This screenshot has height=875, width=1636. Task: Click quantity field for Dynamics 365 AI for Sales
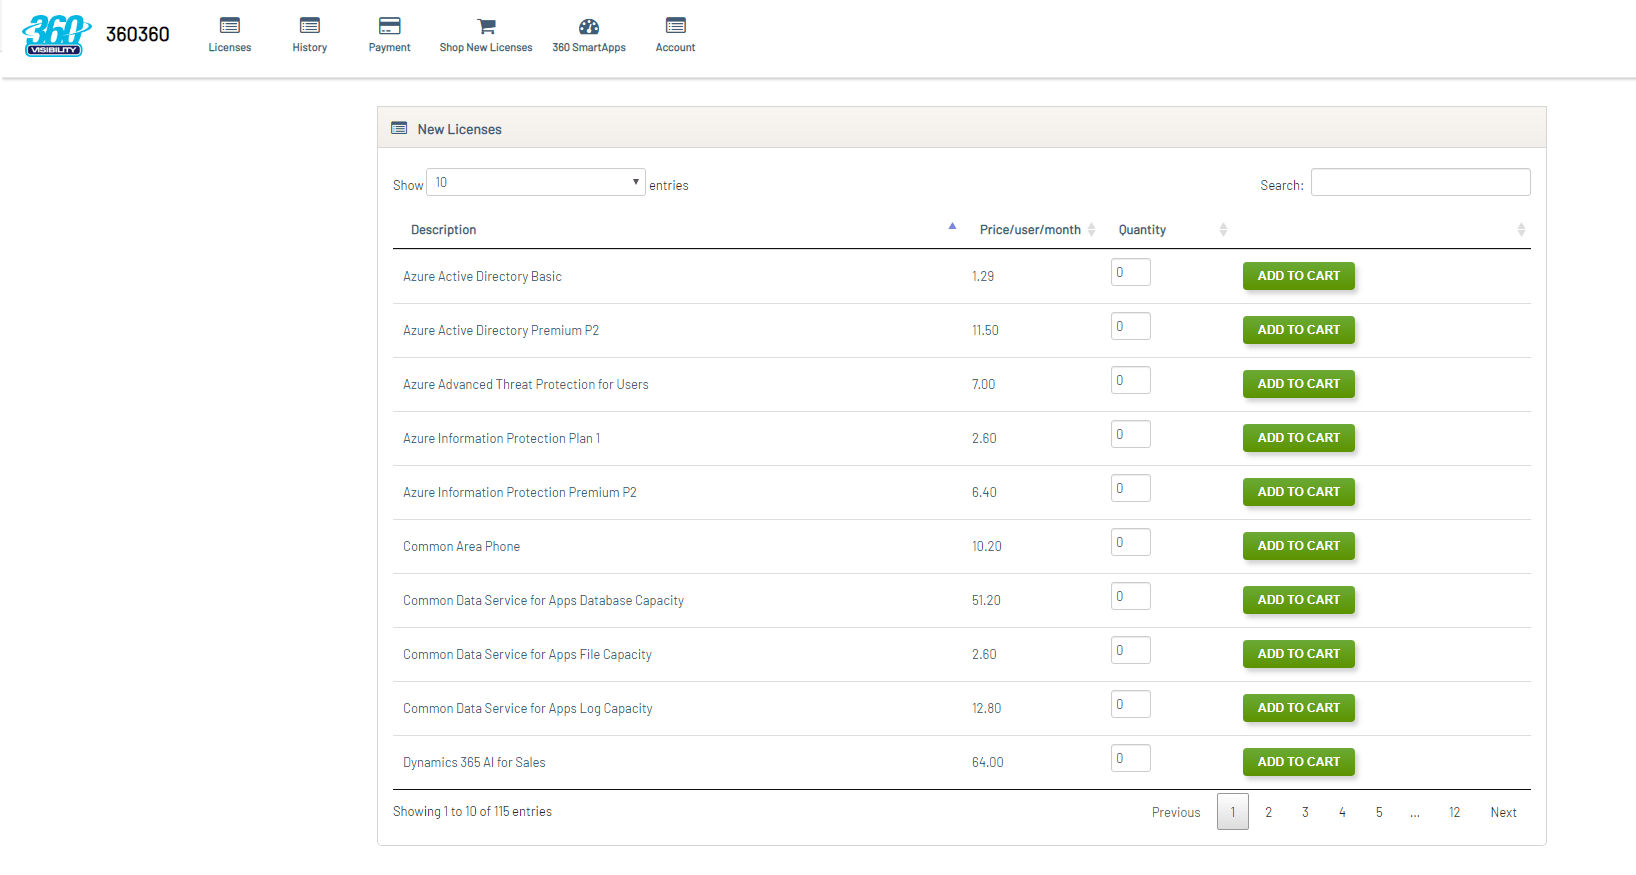1131,758
